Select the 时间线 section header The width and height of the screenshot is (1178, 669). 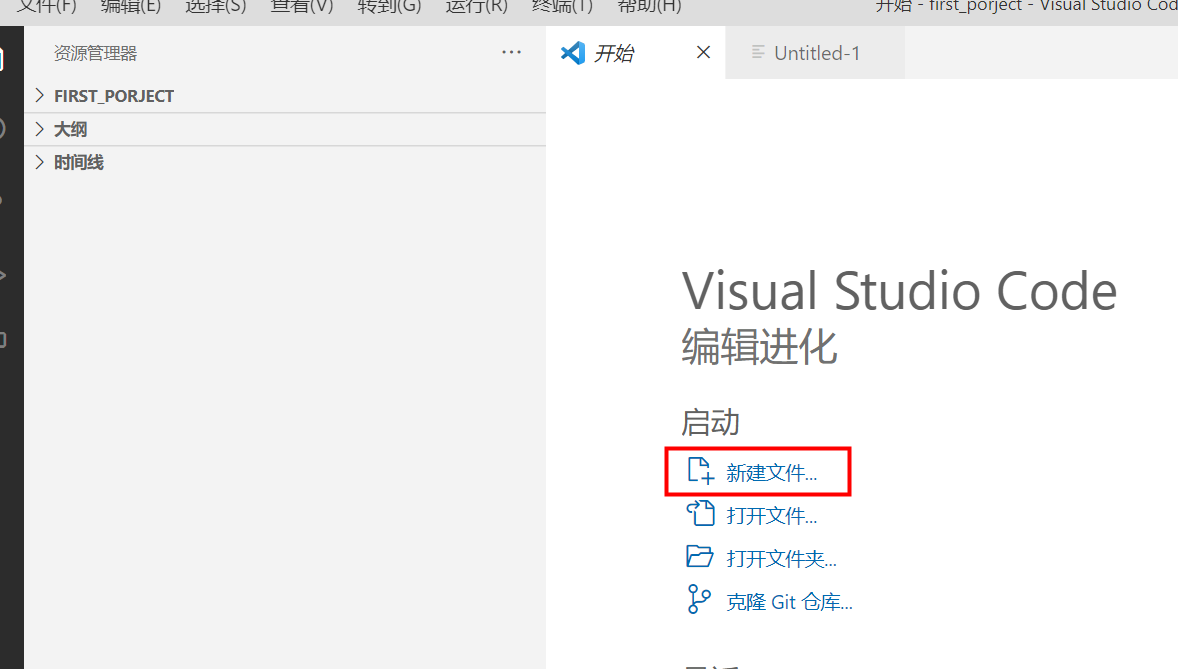tap(285, 162)
